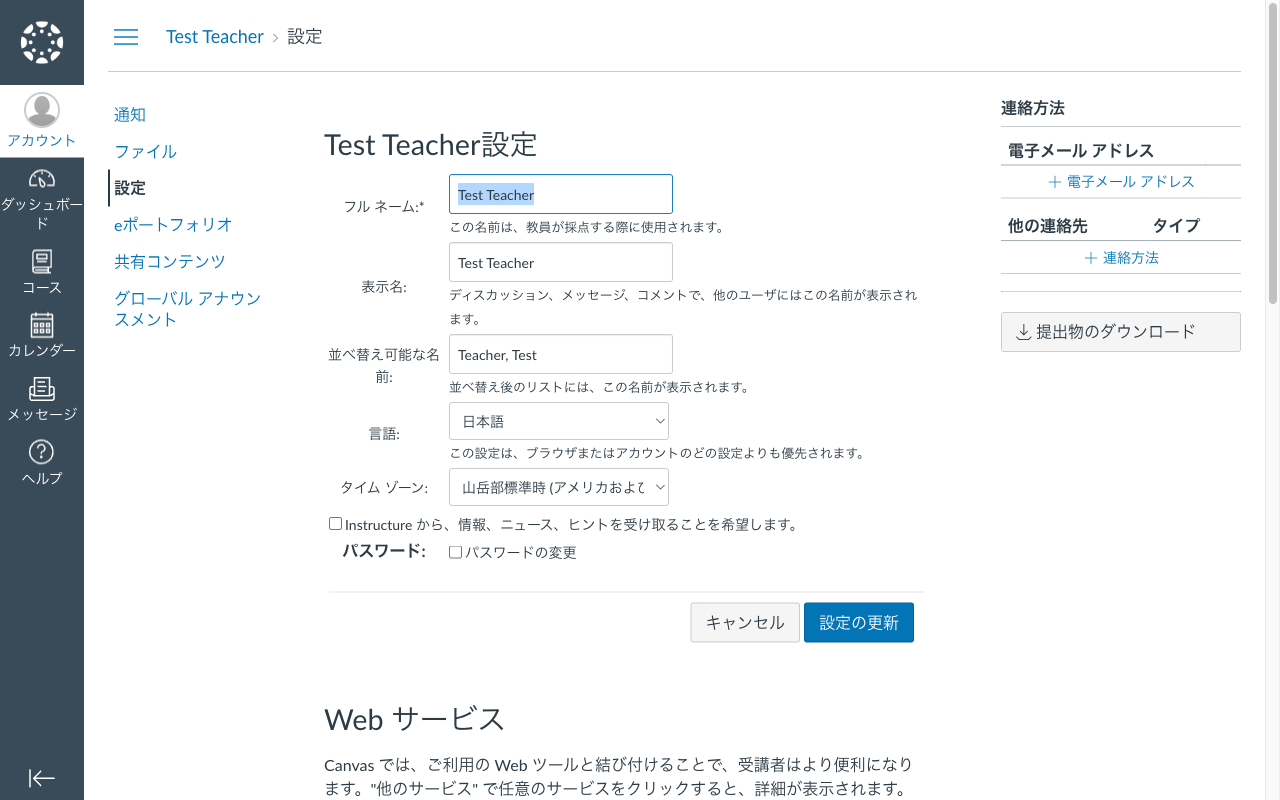Click the フル ネーム input field
The width and height of the screenshot is (1280, 800).
point(560,194)
